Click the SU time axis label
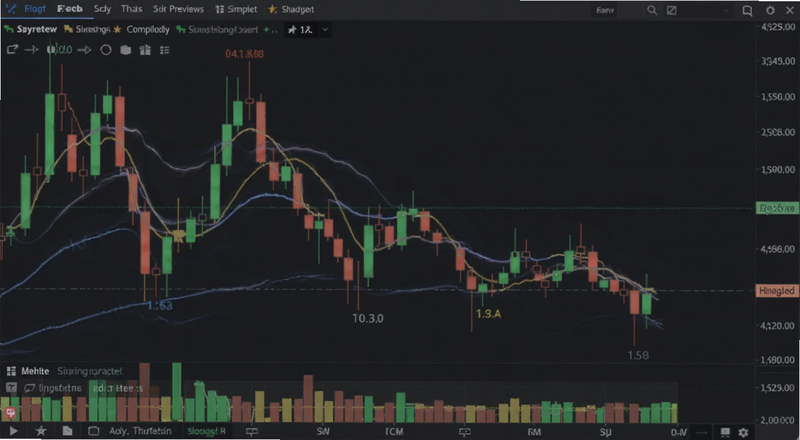Viewport: 800px width, 440px height. point(606,432)
